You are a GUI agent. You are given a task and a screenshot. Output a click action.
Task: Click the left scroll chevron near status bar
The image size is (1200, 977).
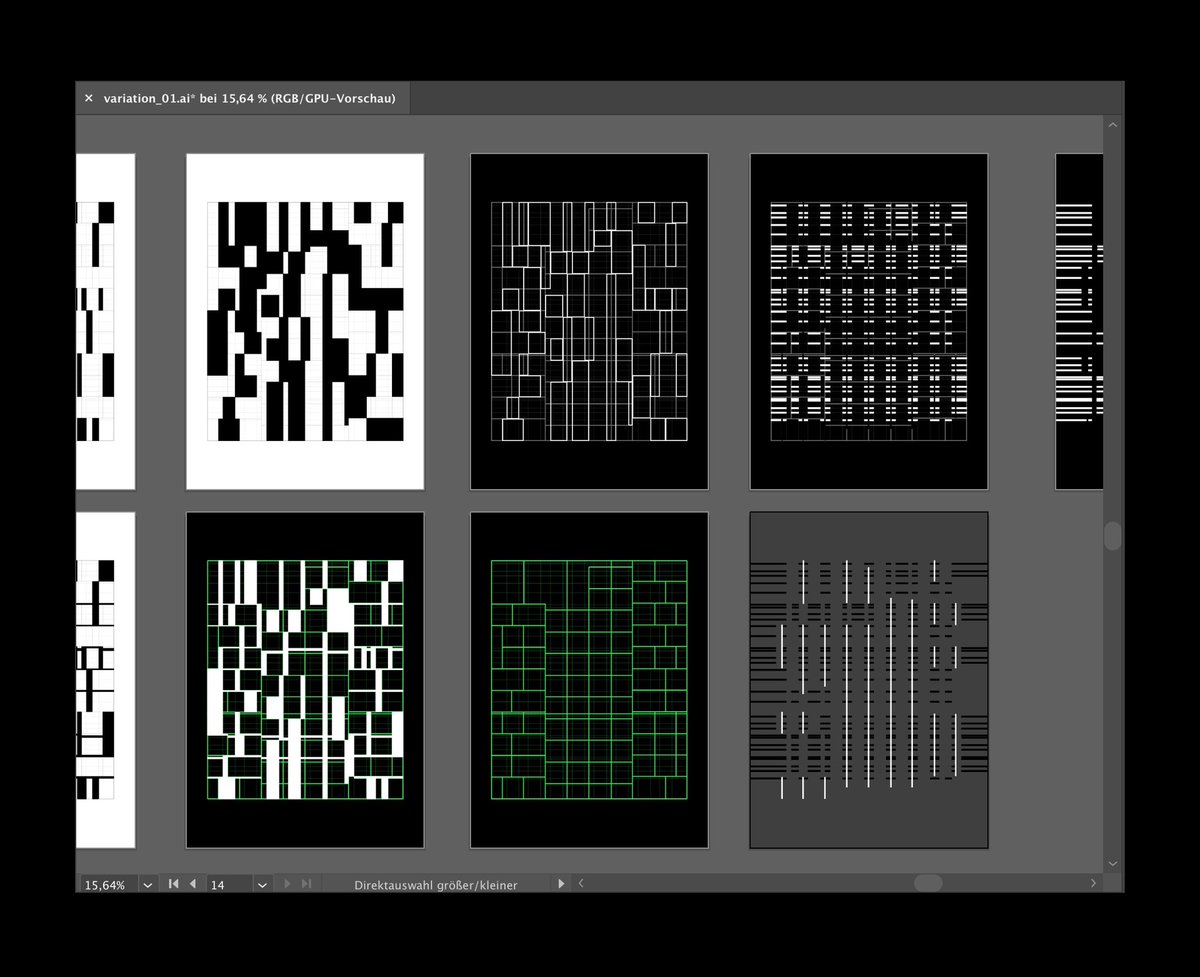tap(581, 884)
